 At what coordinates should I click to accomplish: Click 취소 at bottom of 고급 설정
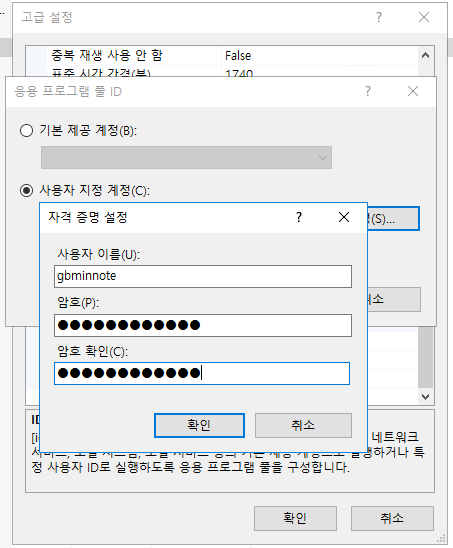pyautogui.click(x=392, y=518)
